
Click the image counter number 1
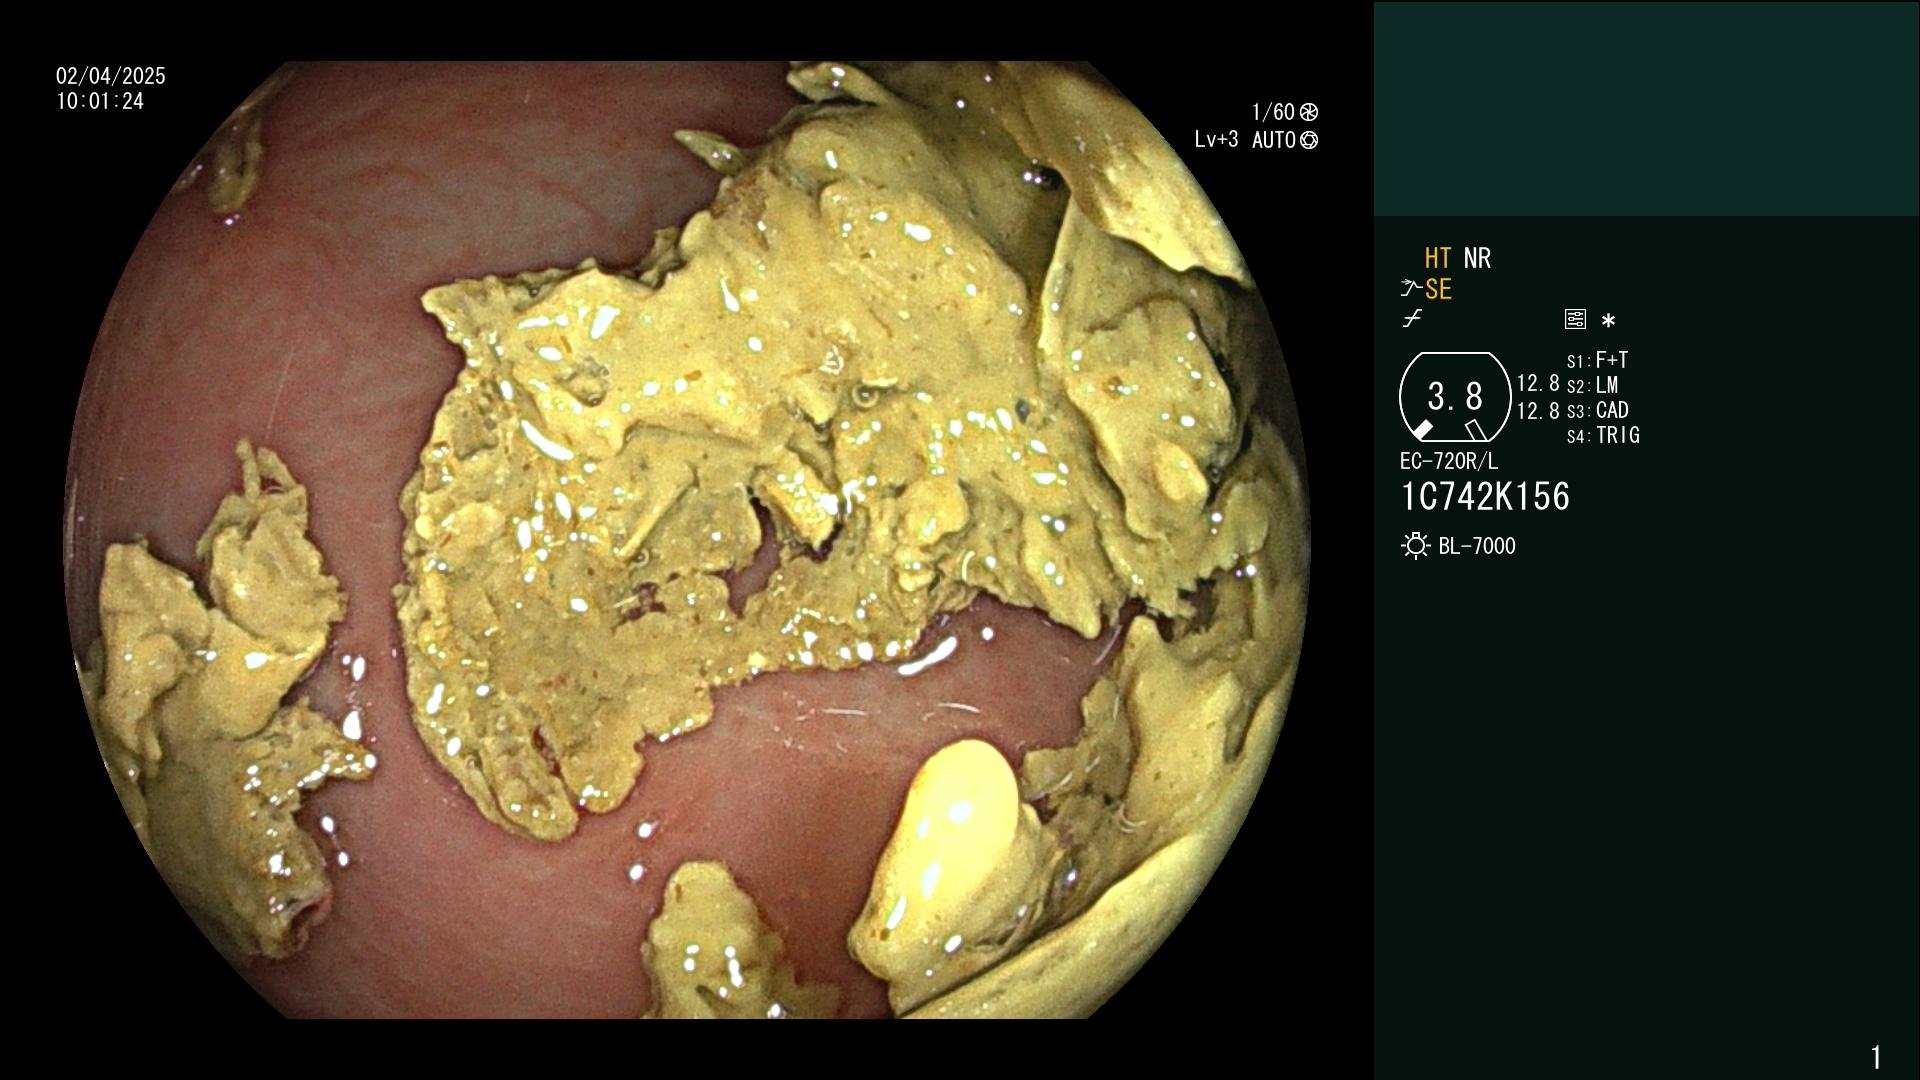1876,1056
